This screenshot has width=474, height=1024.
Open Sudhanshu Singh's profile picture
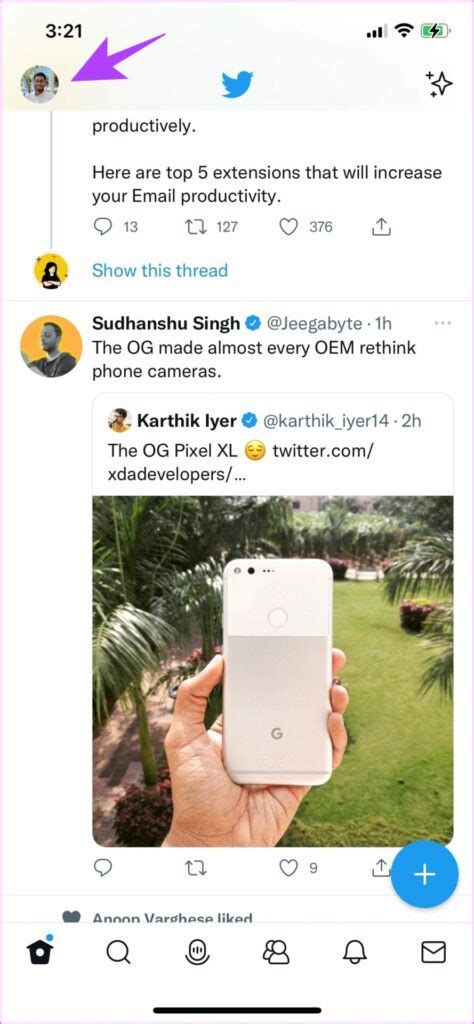point(52,346)
